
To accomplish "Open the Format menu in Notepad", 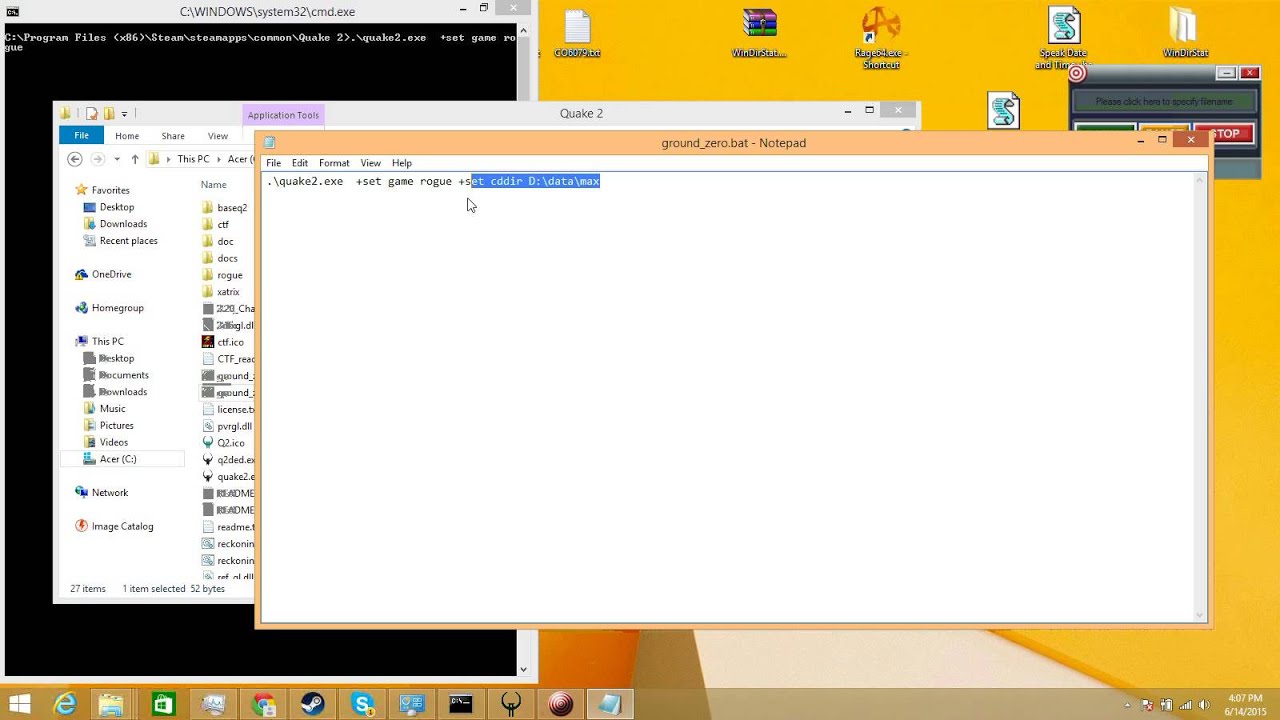I will (334, 163).
